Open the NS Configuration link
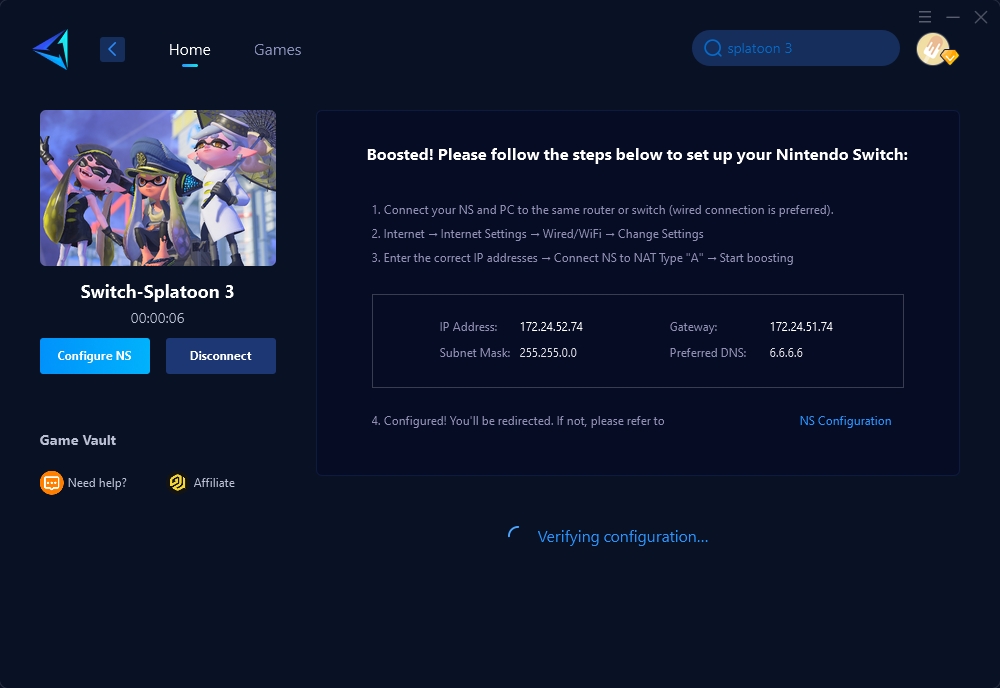This screenshot has width=1000, height=688. click(845, 421)
